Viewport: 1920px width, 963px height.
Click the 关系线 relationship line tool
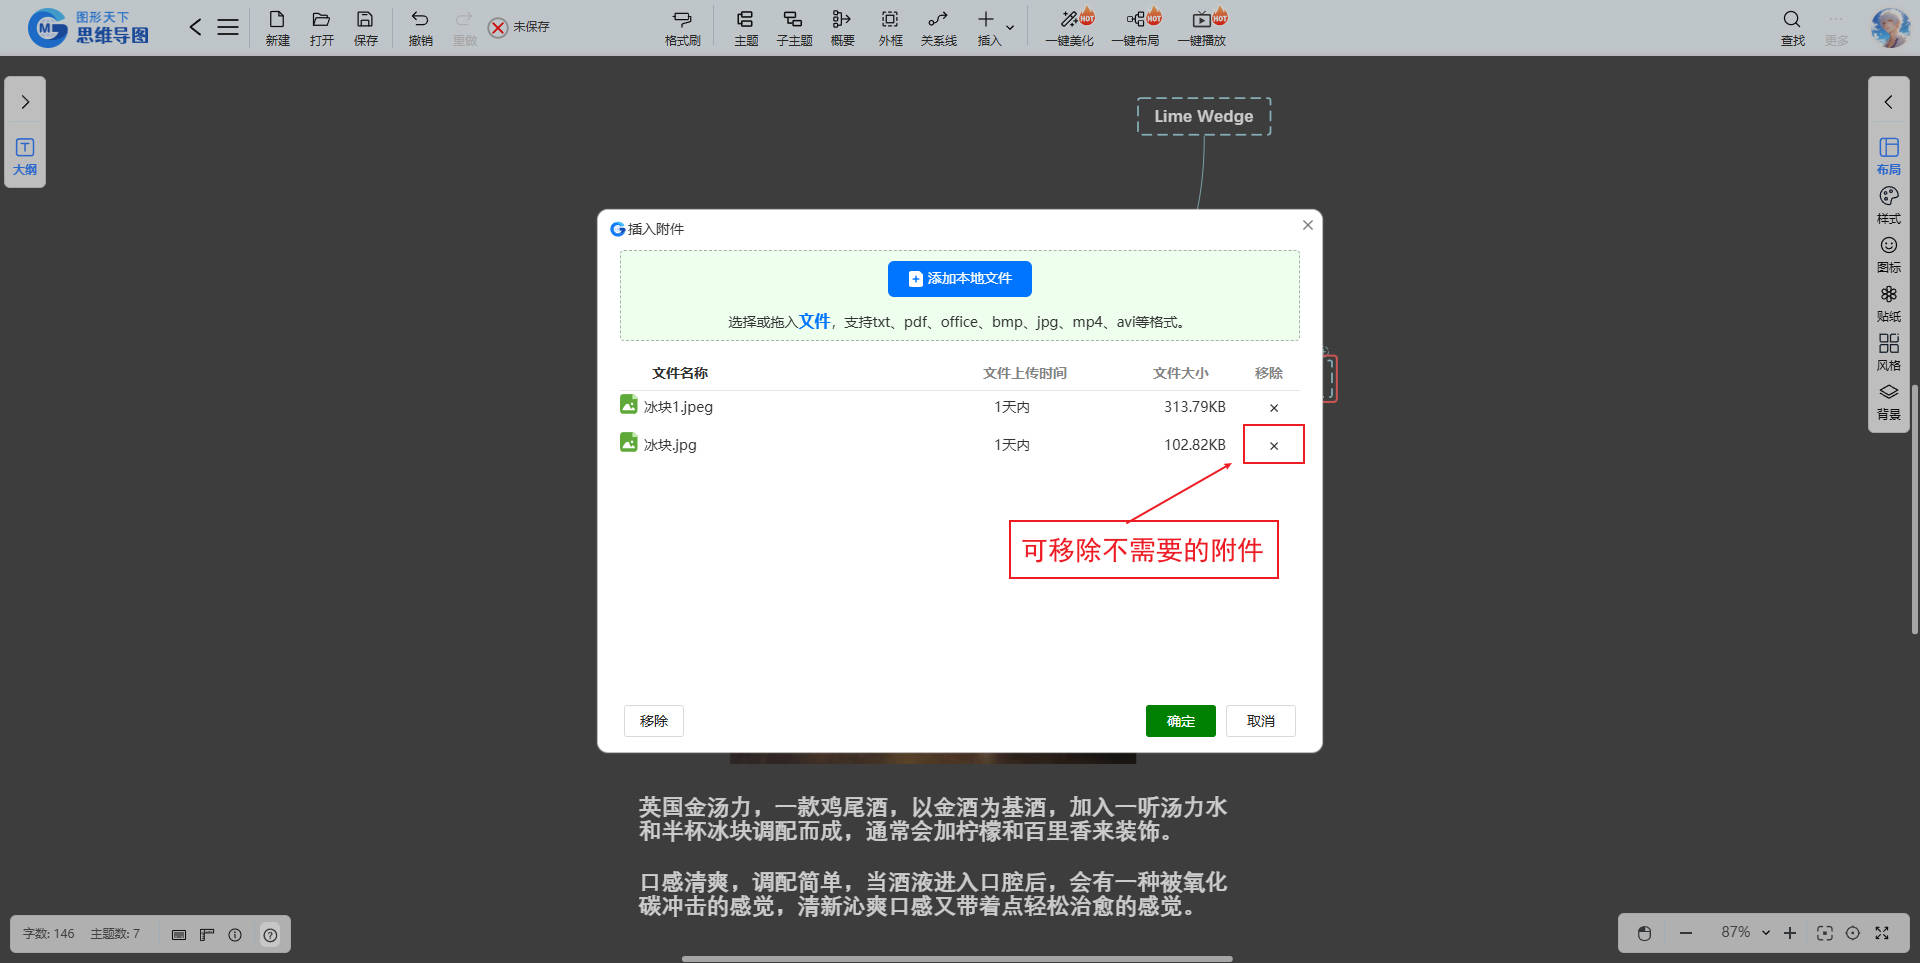[938, 27]
